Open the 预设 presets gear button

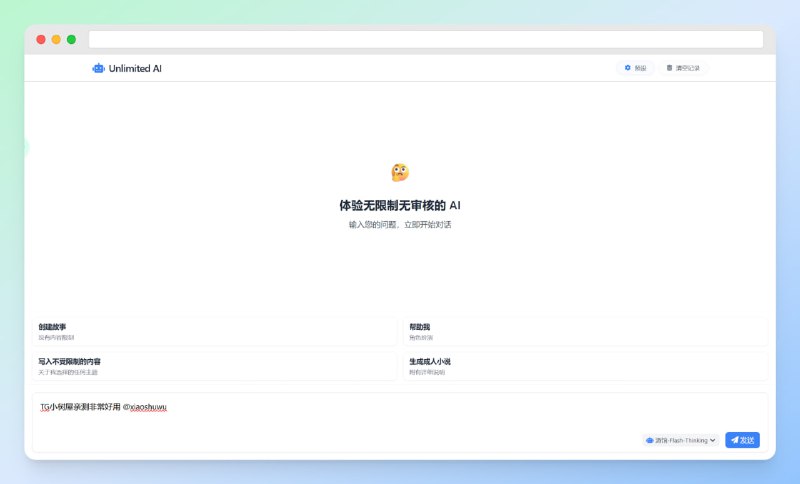coord(635,68)
